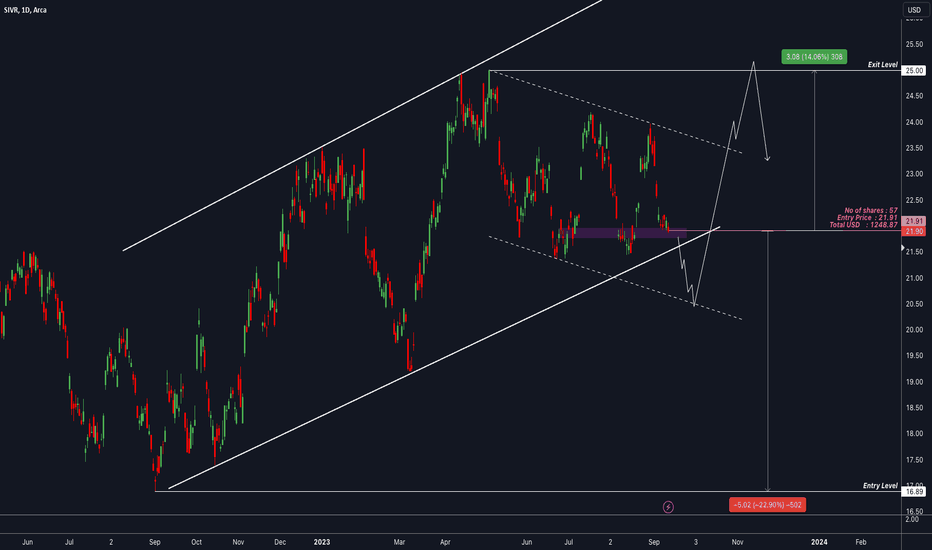Click the lightning bolt event icon
The image size is (932, 550).
tap(668, 507)
